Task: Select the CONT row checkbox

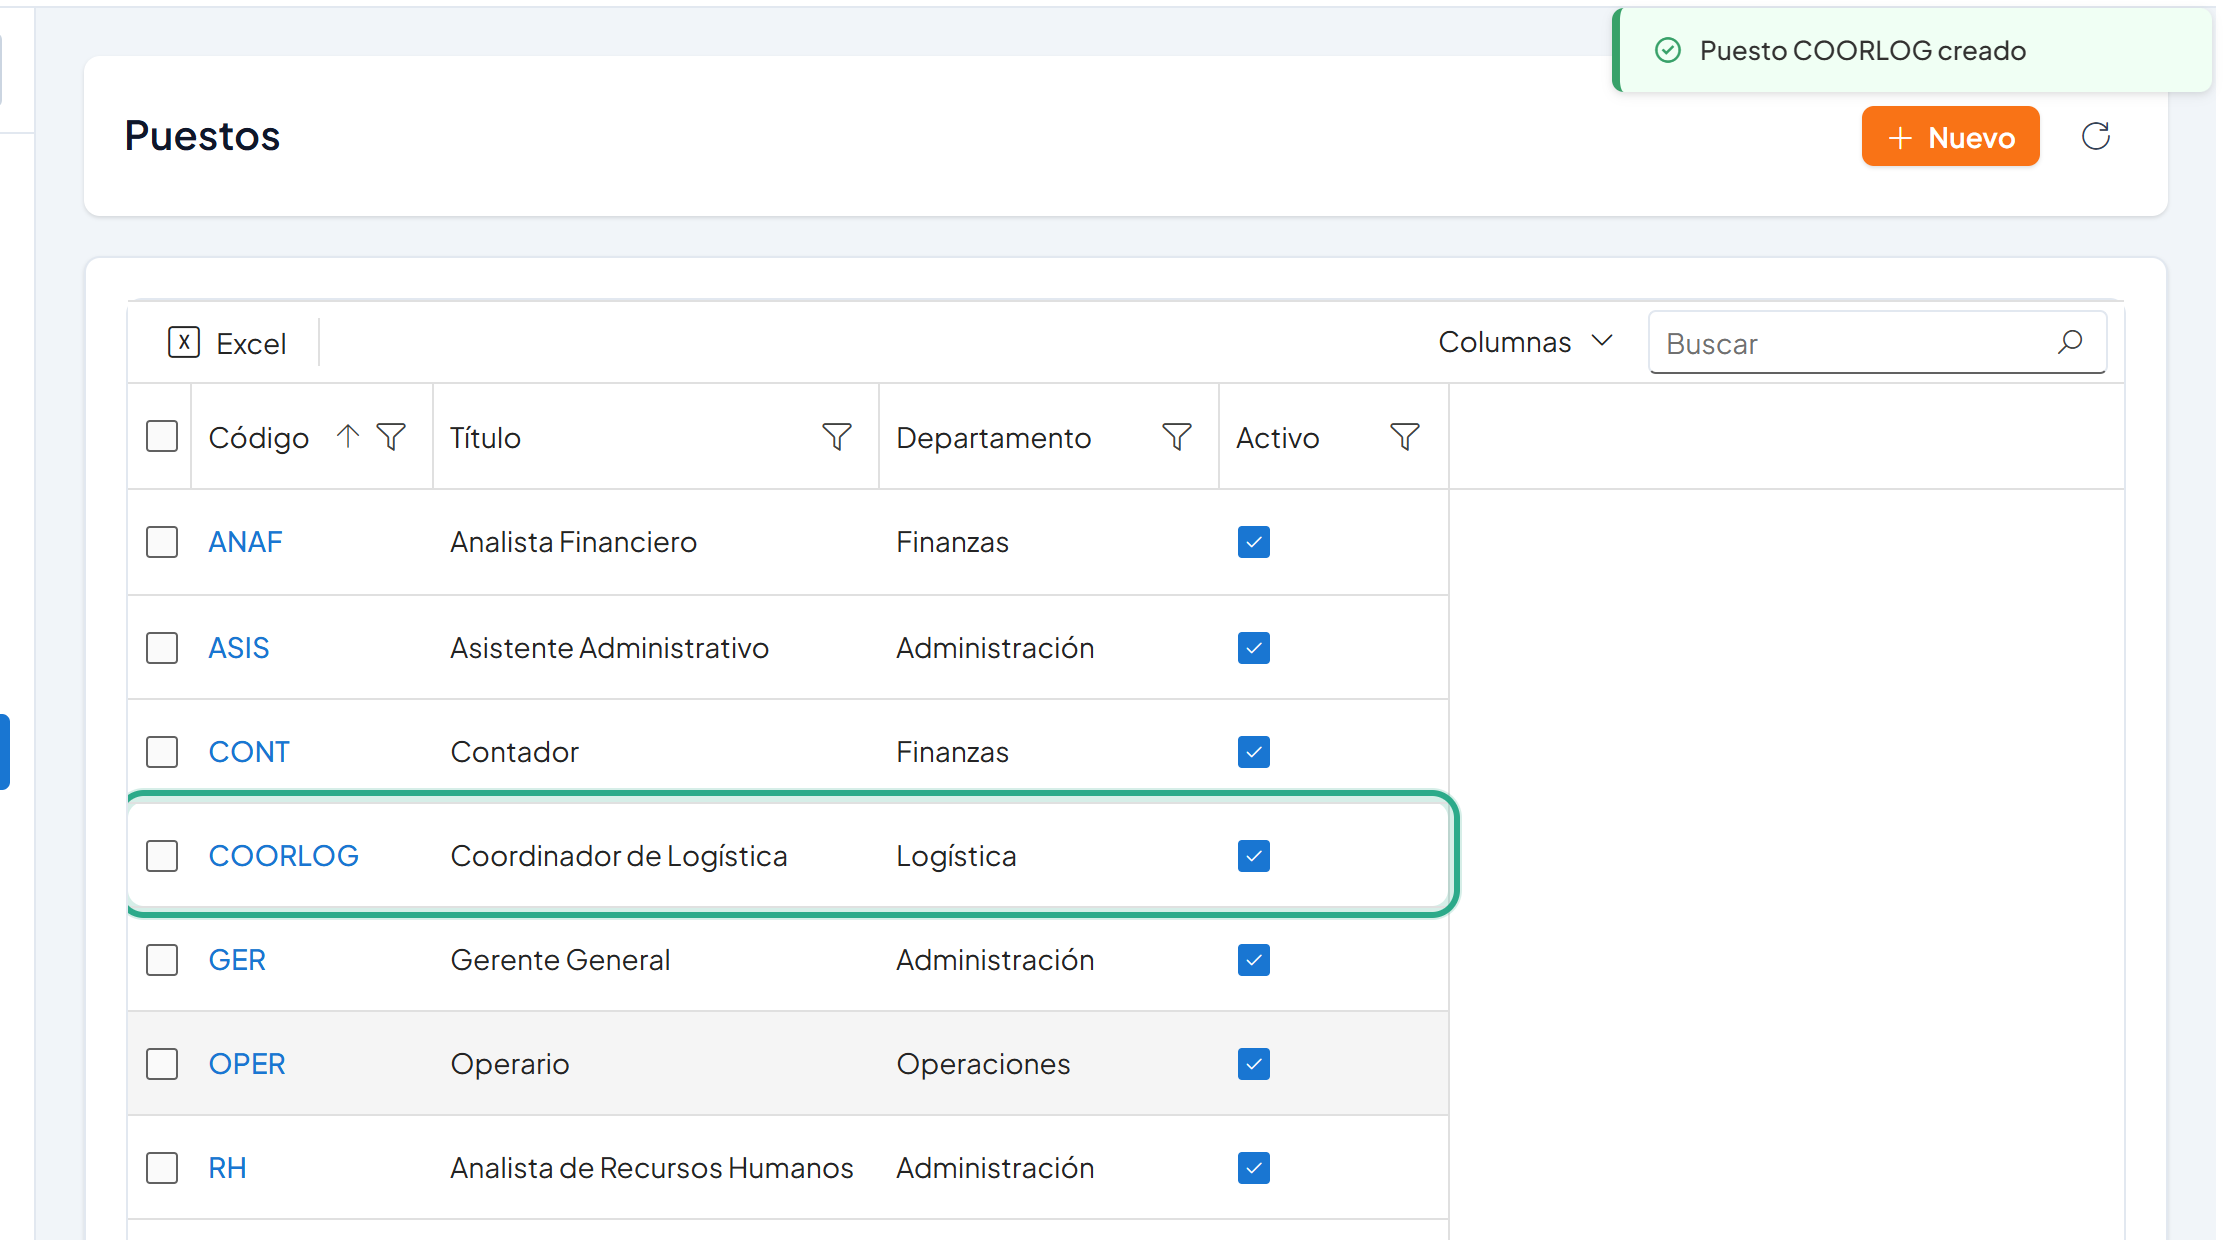Action: pos(162,752)
